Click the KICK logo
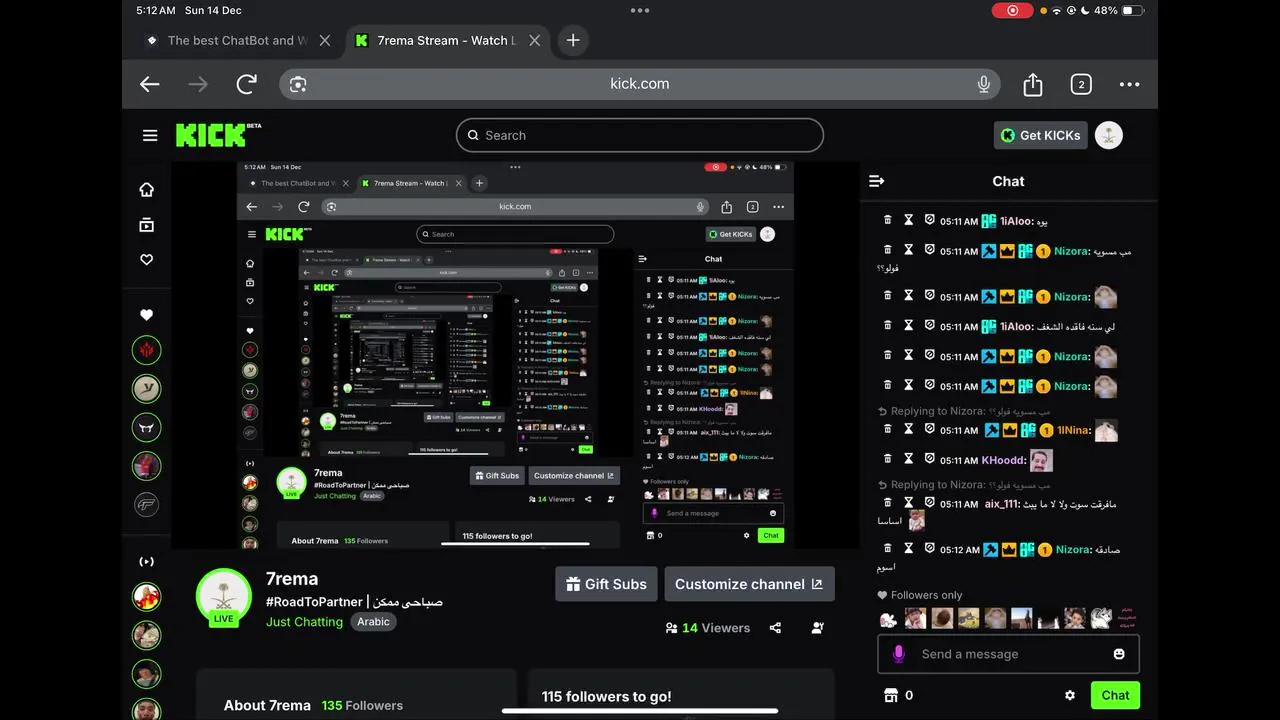1280x720 pixels. click(x=218, y=135)
